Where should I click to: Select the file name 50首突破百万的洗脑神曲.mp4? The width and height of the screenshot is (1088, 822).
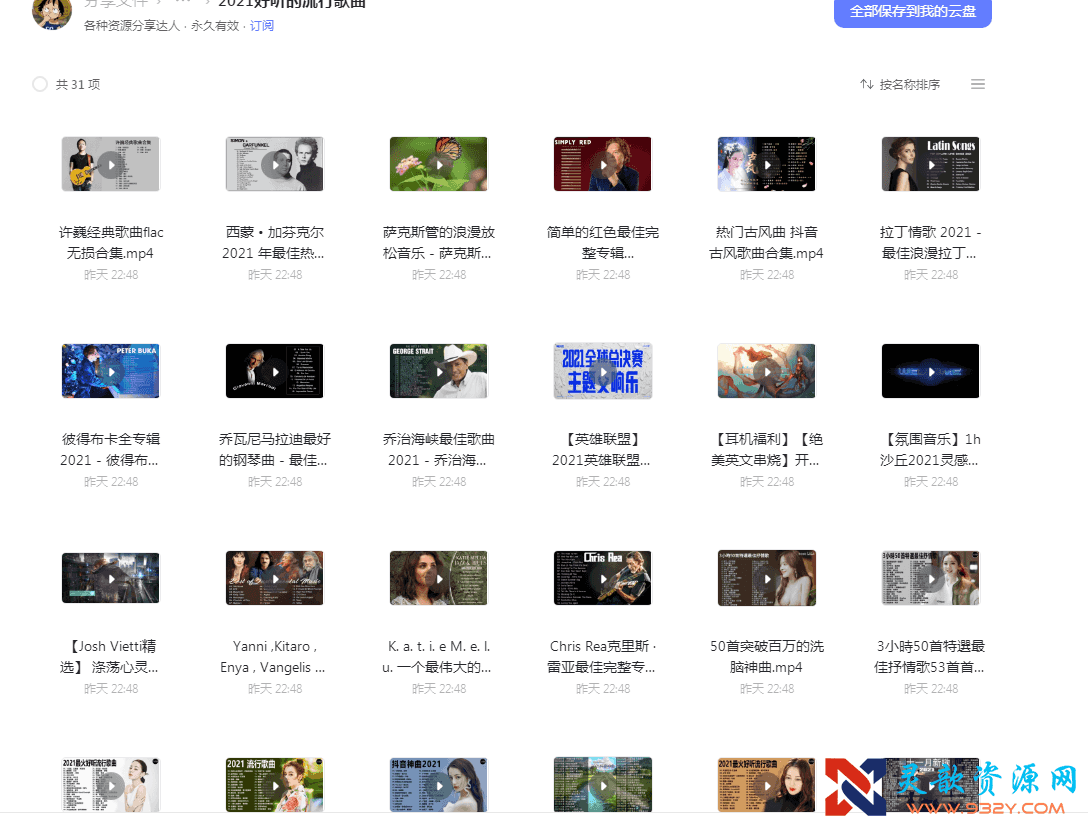(767, 656)
